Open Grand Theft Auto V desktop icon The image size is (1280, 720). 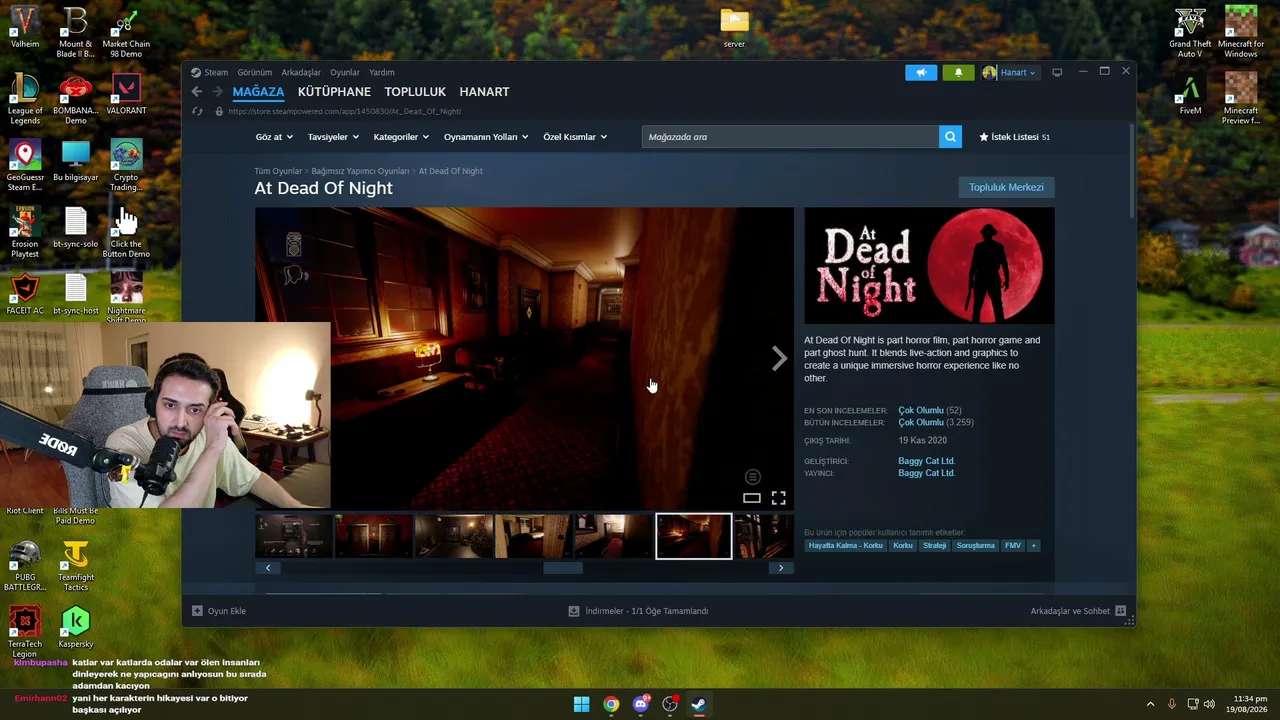click(x=1190, y=32)
